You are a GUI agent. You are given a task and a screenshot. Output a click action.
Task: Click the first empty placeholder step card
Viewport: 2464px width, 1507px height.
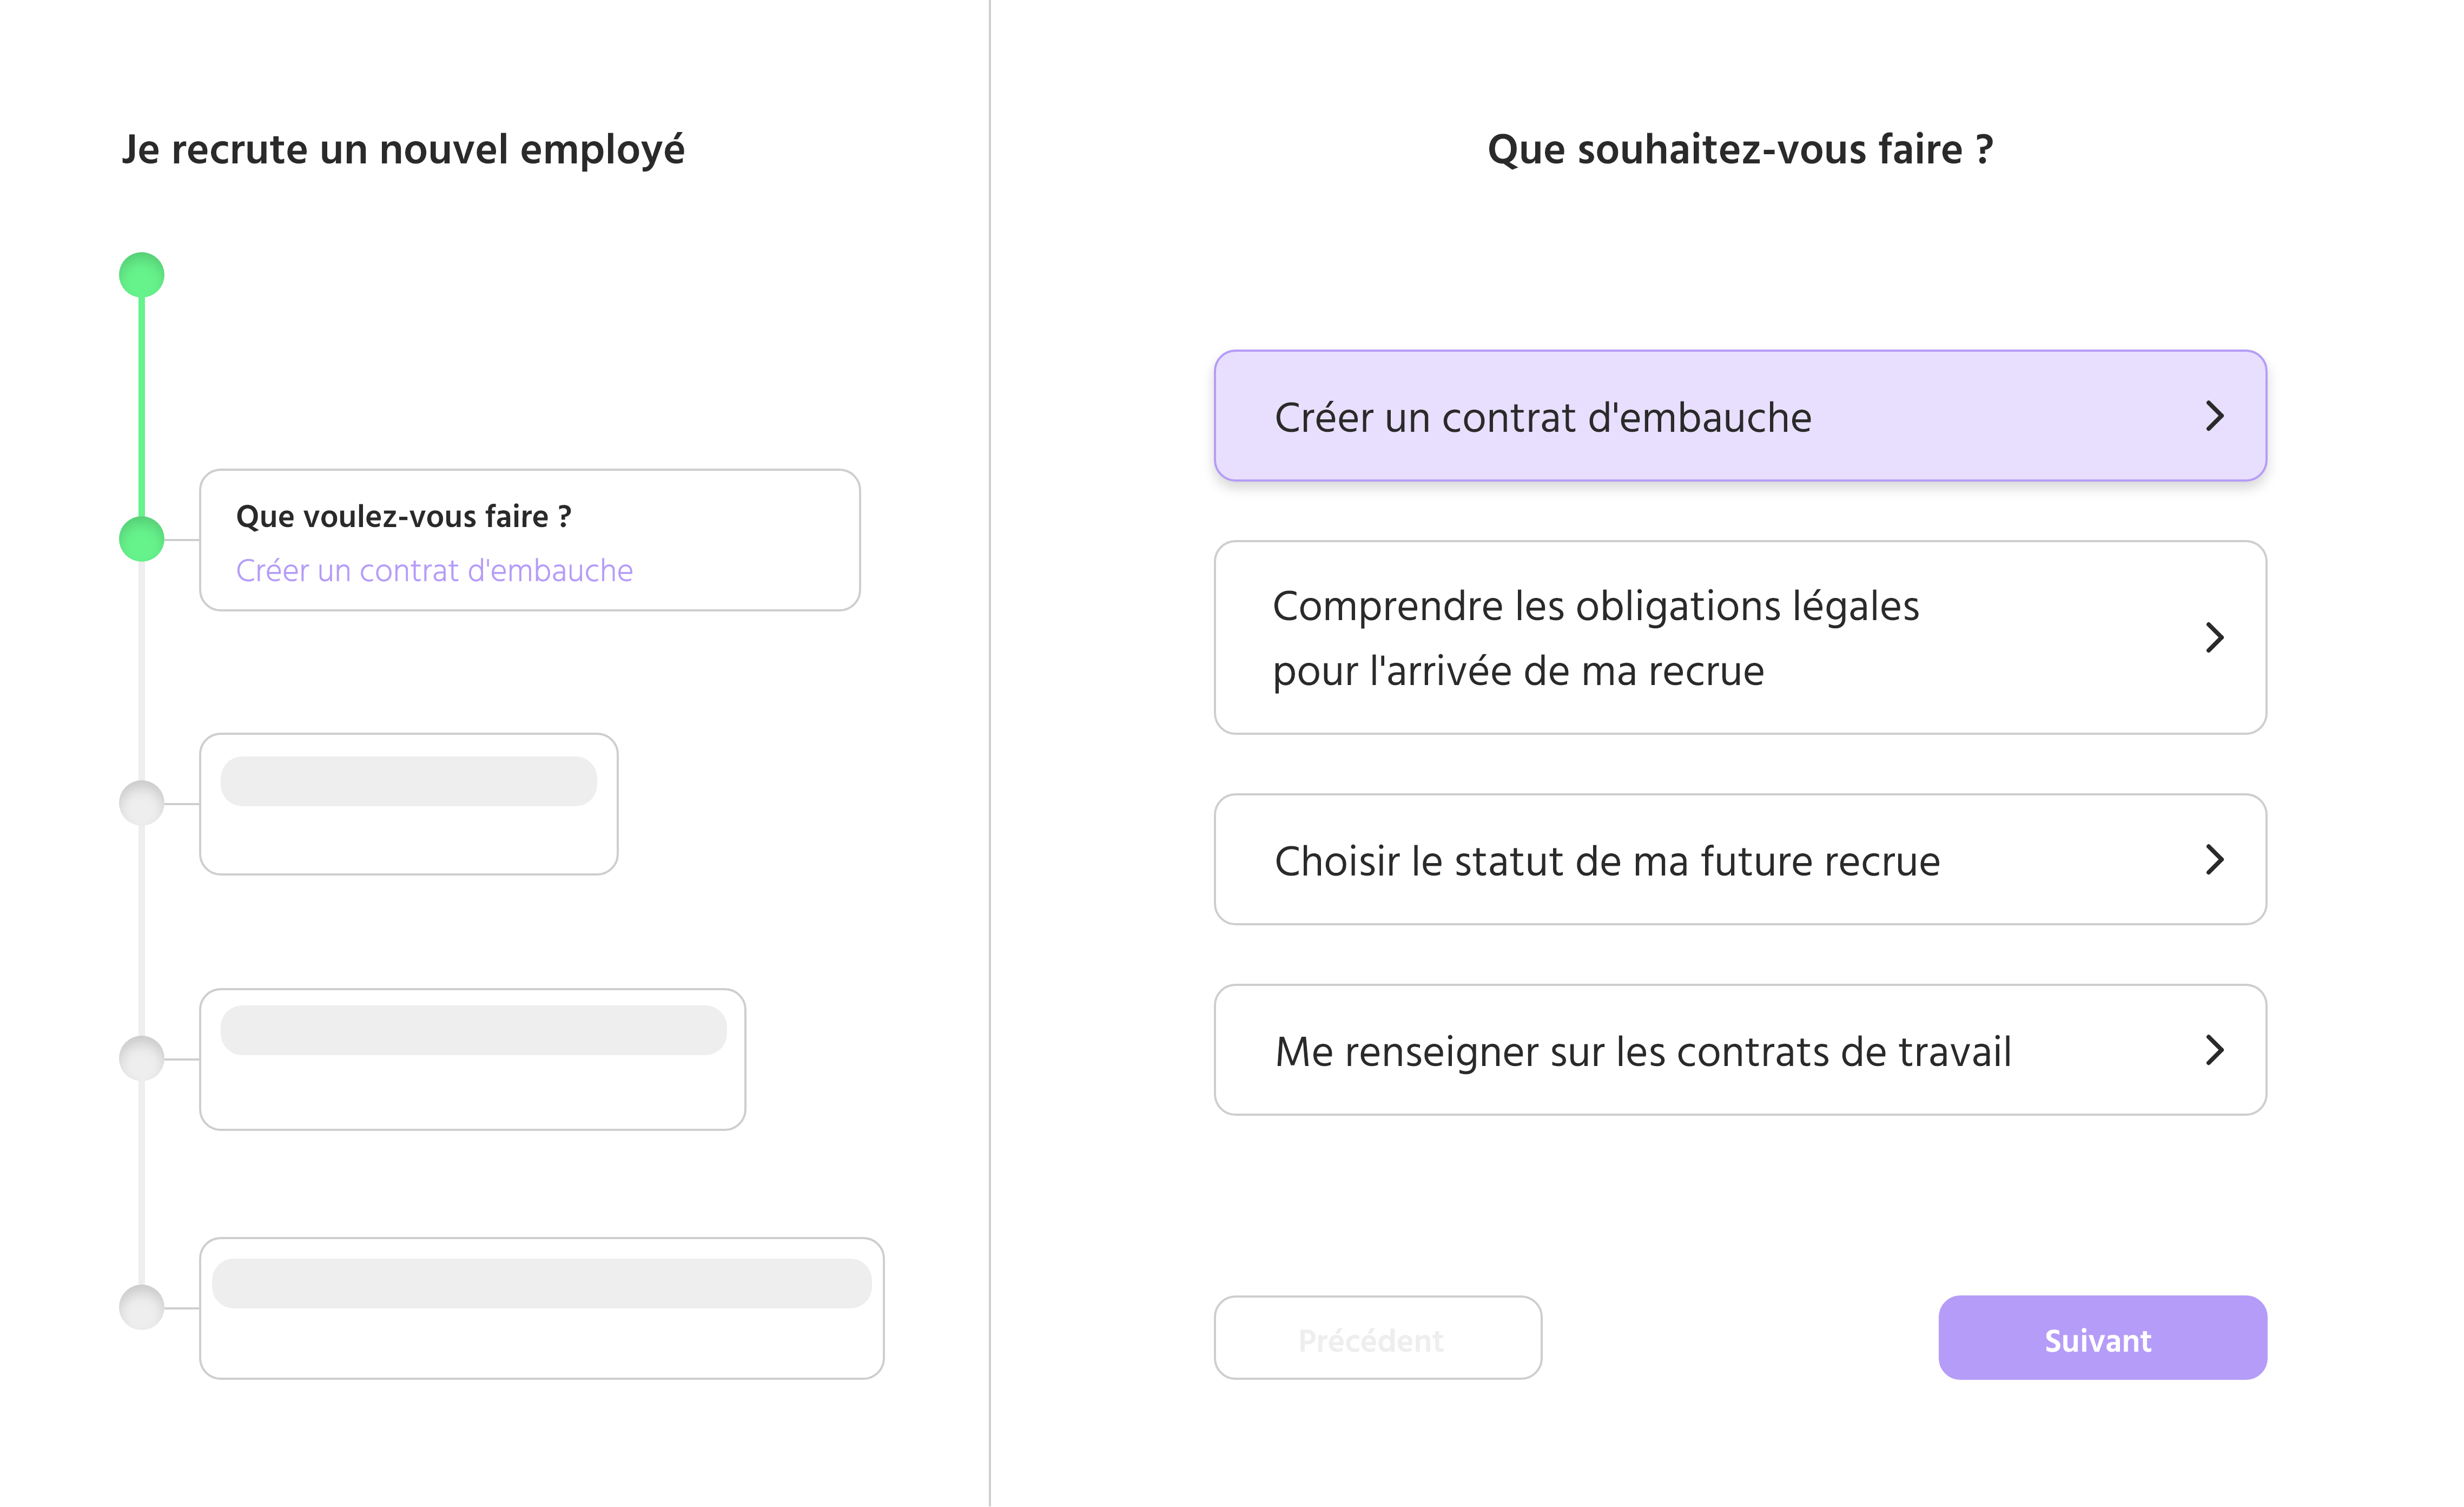point(408,805)
